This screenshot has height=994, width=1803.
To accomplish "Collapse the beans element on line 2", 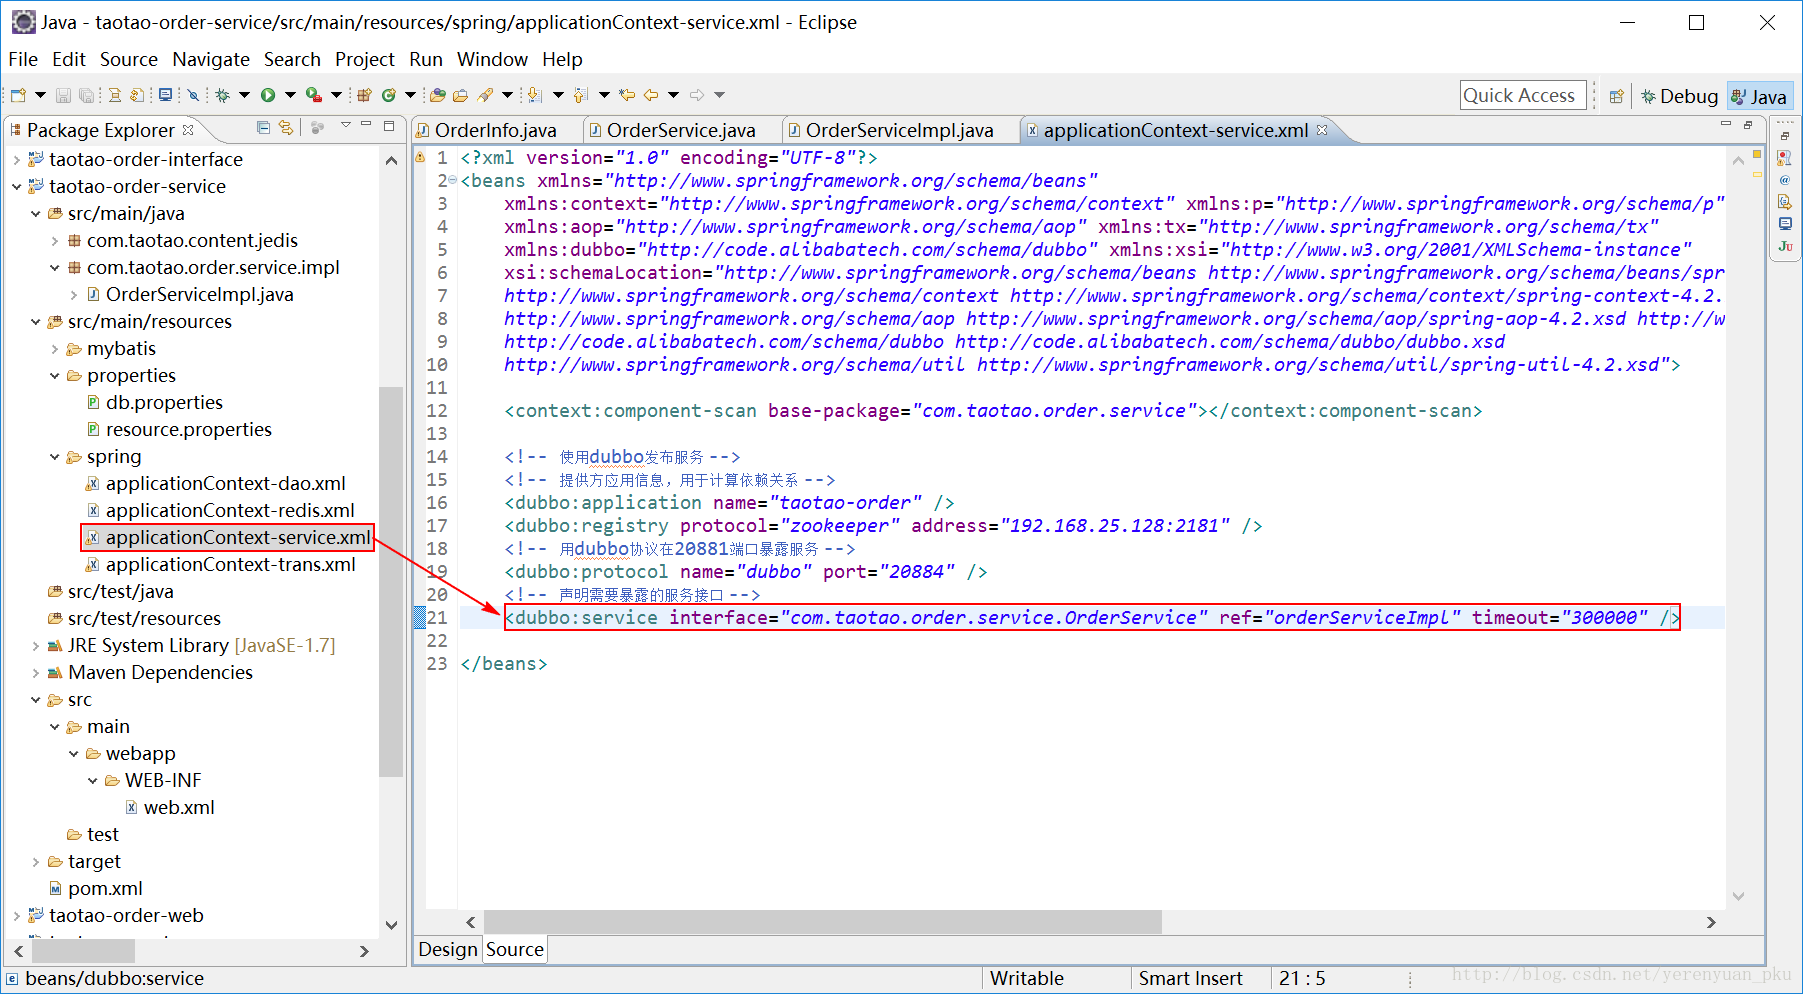I will (452, 180).
